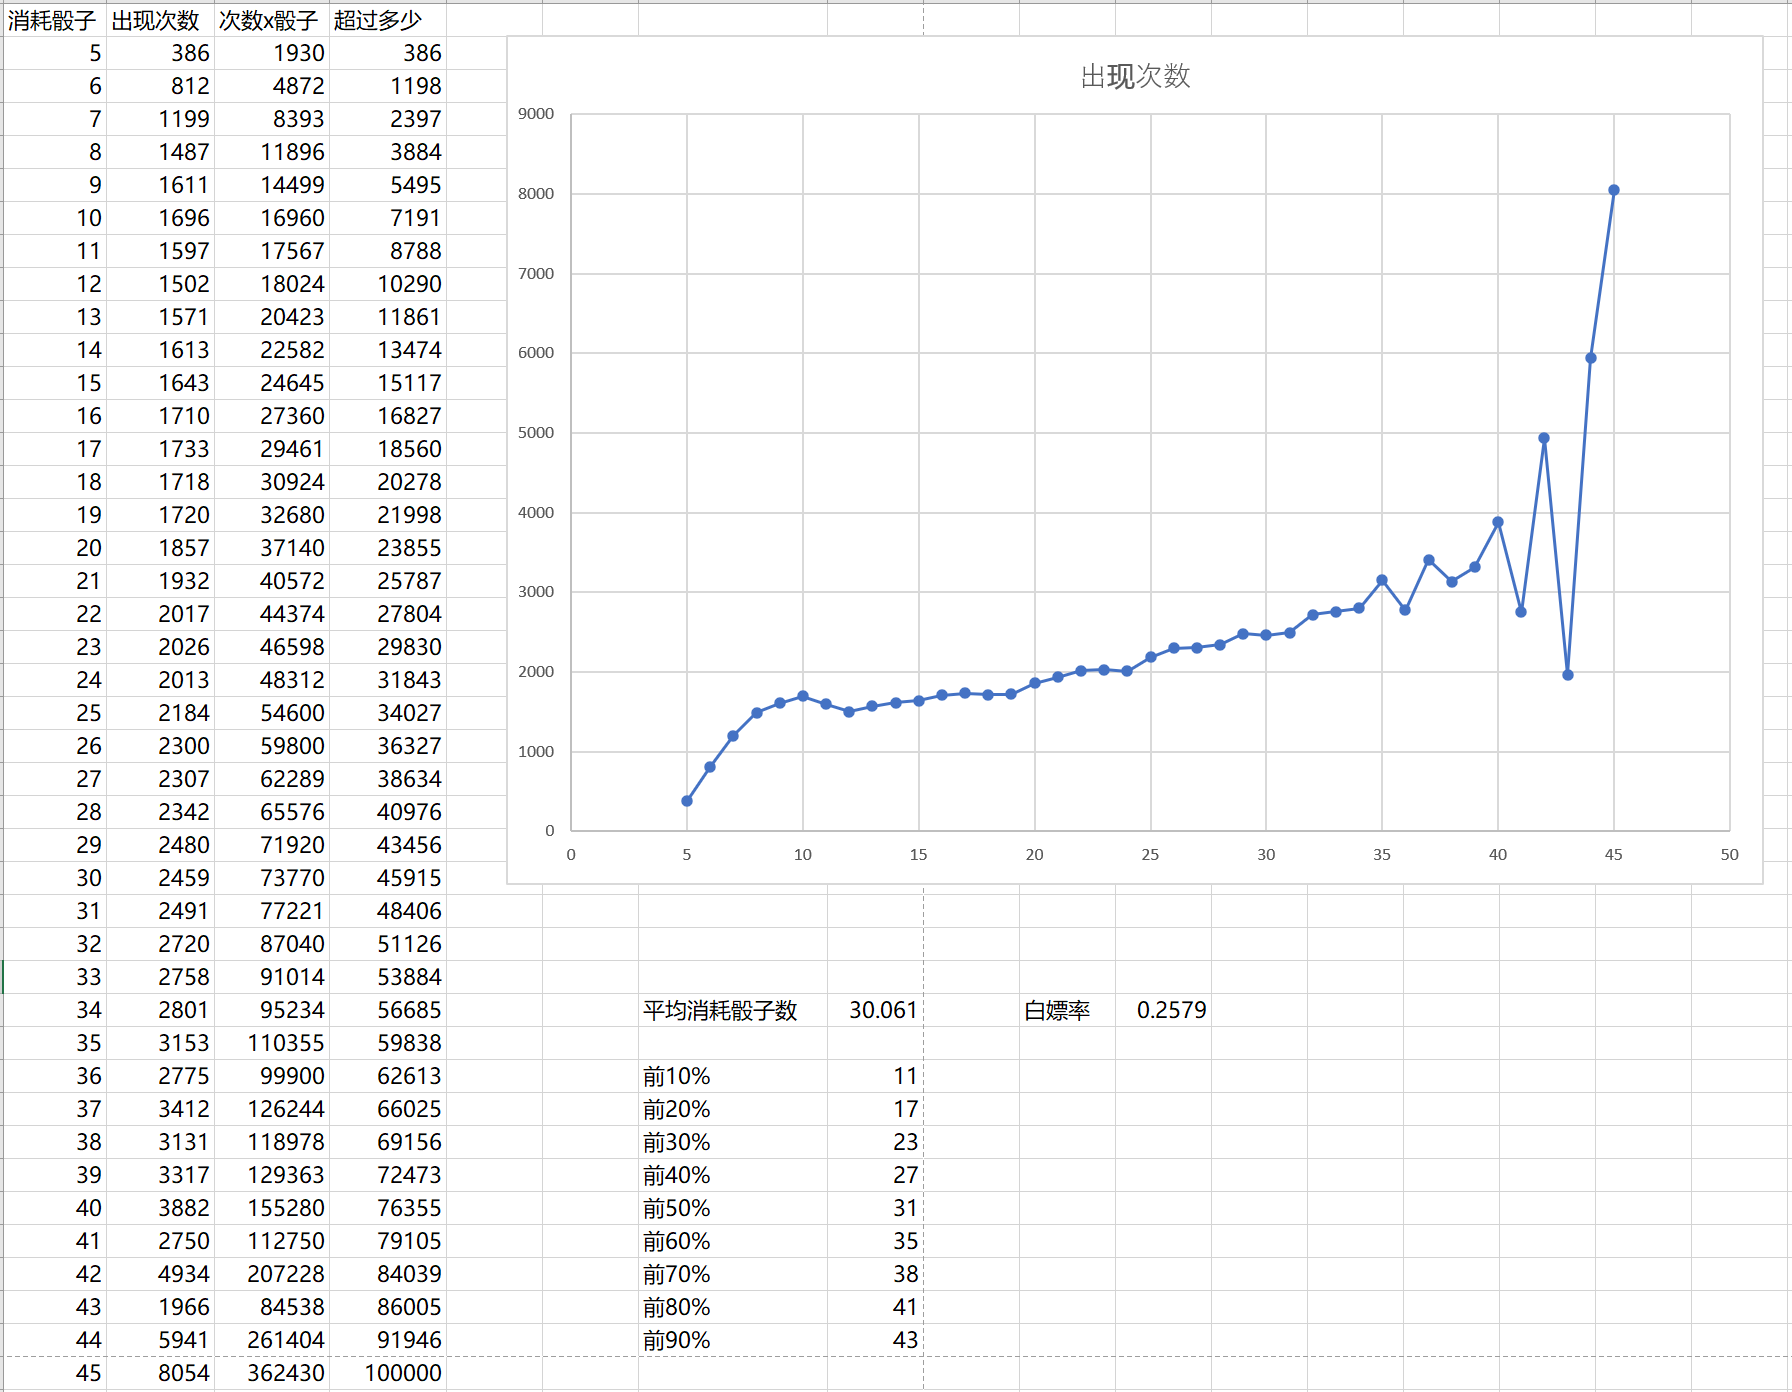
Task: Click cell with value 54600
Action: [271, 713]
